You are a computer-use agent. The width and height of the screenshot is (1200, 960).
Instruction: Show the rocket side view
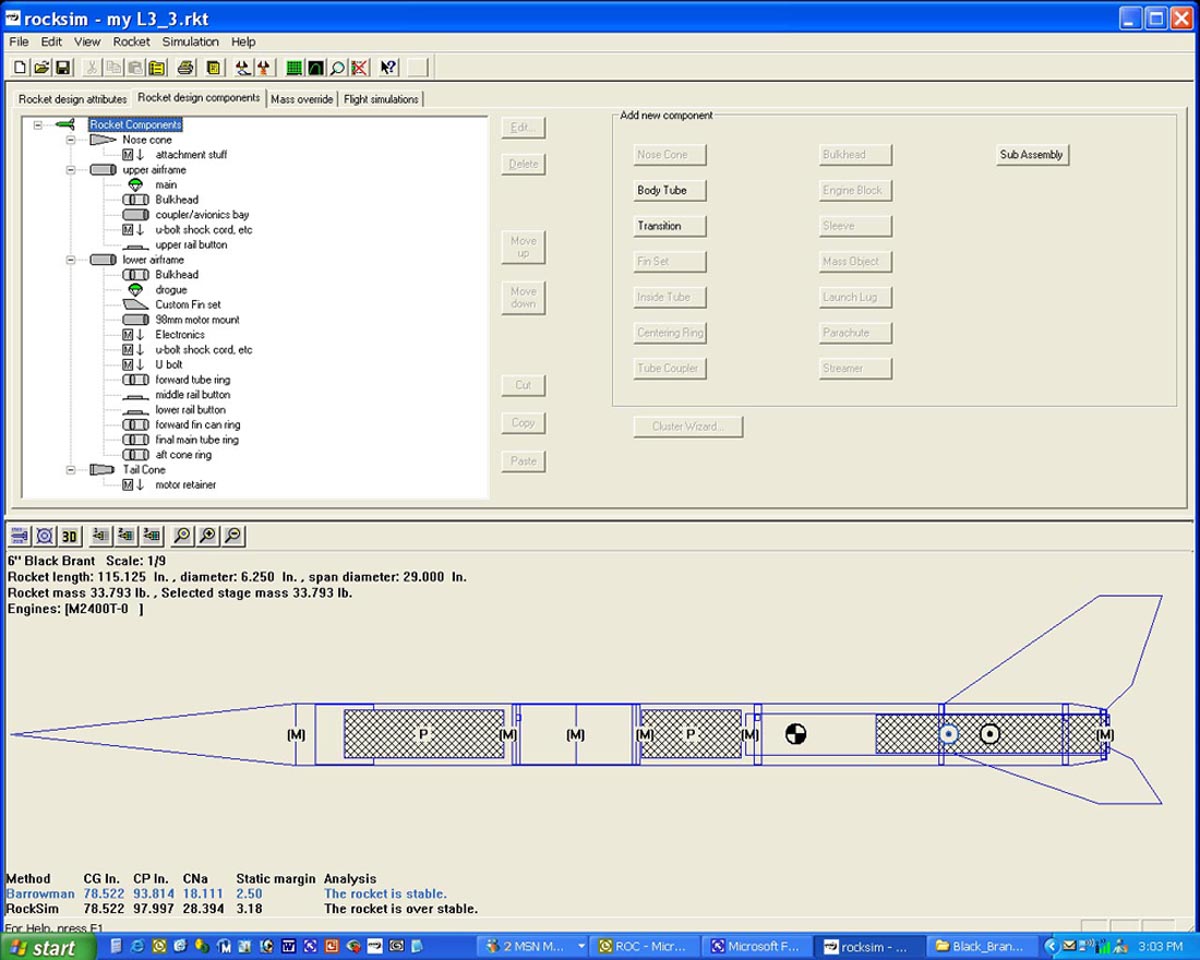point(19,536)
